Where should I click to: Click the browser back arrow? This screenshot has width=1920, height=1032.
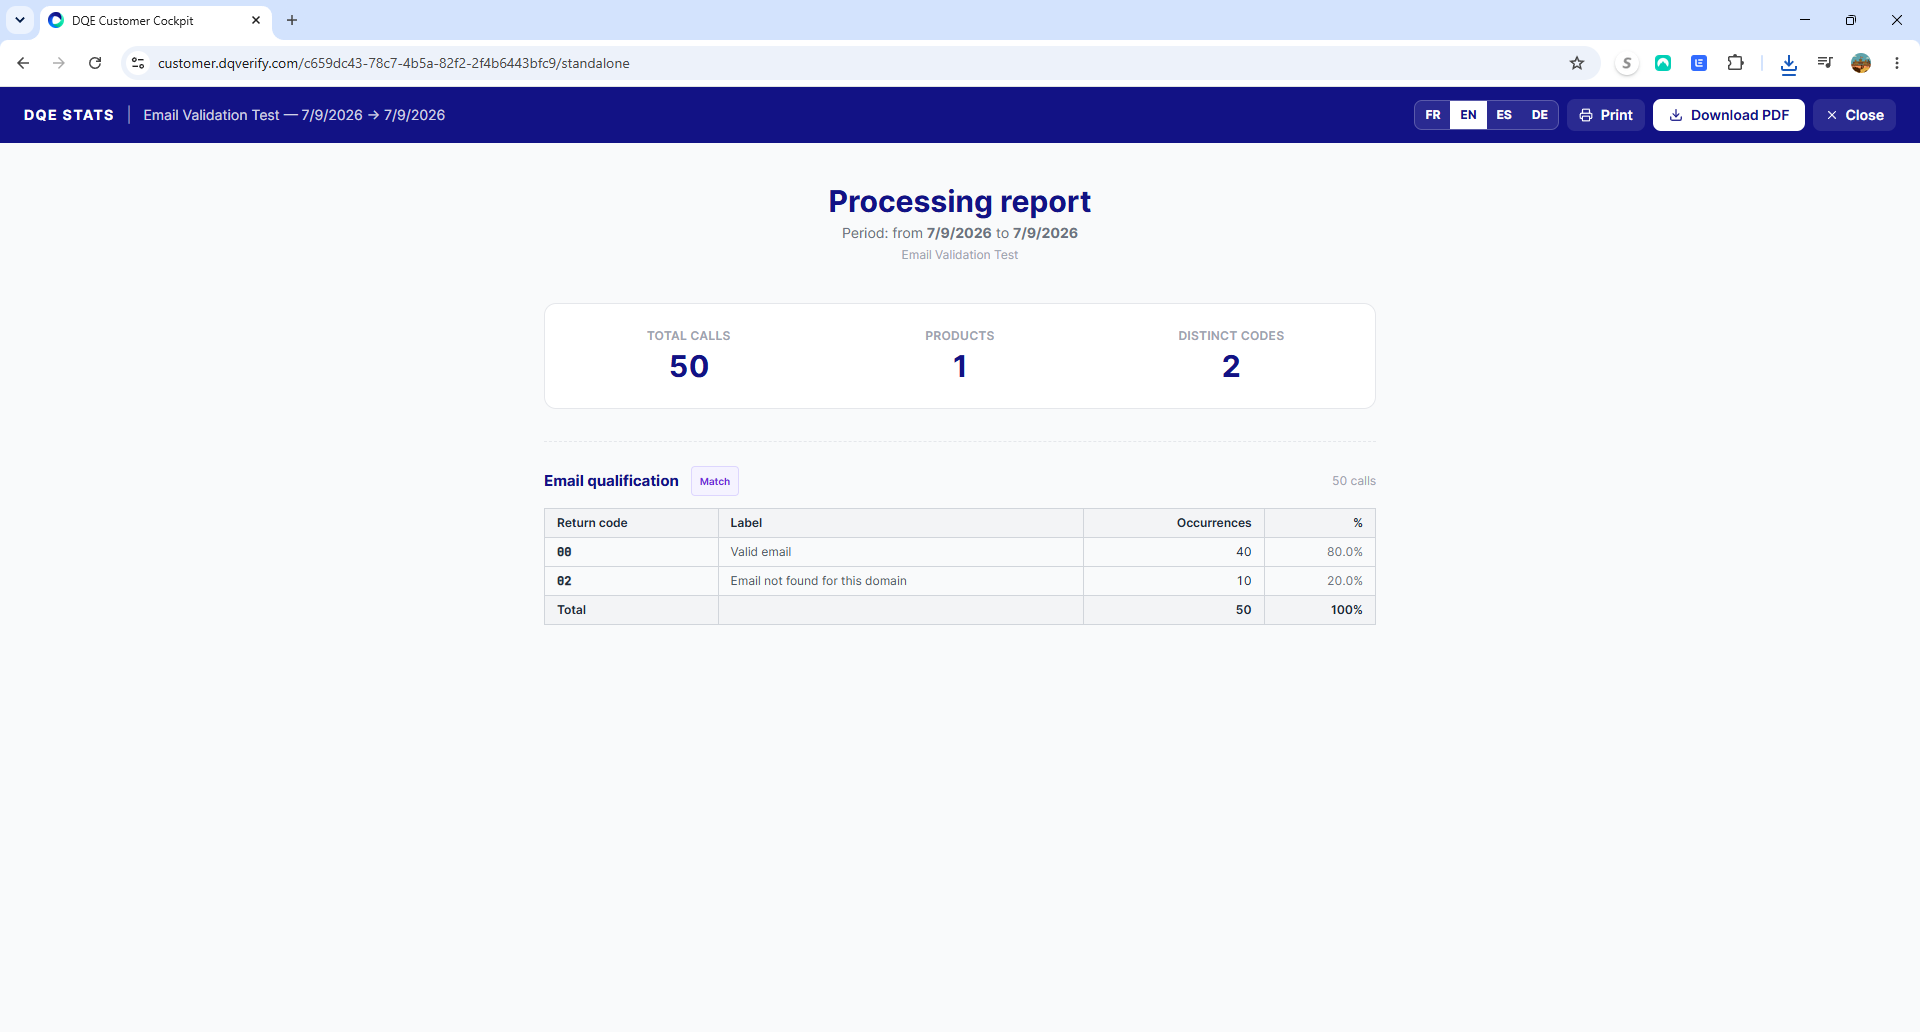point(23,63)
